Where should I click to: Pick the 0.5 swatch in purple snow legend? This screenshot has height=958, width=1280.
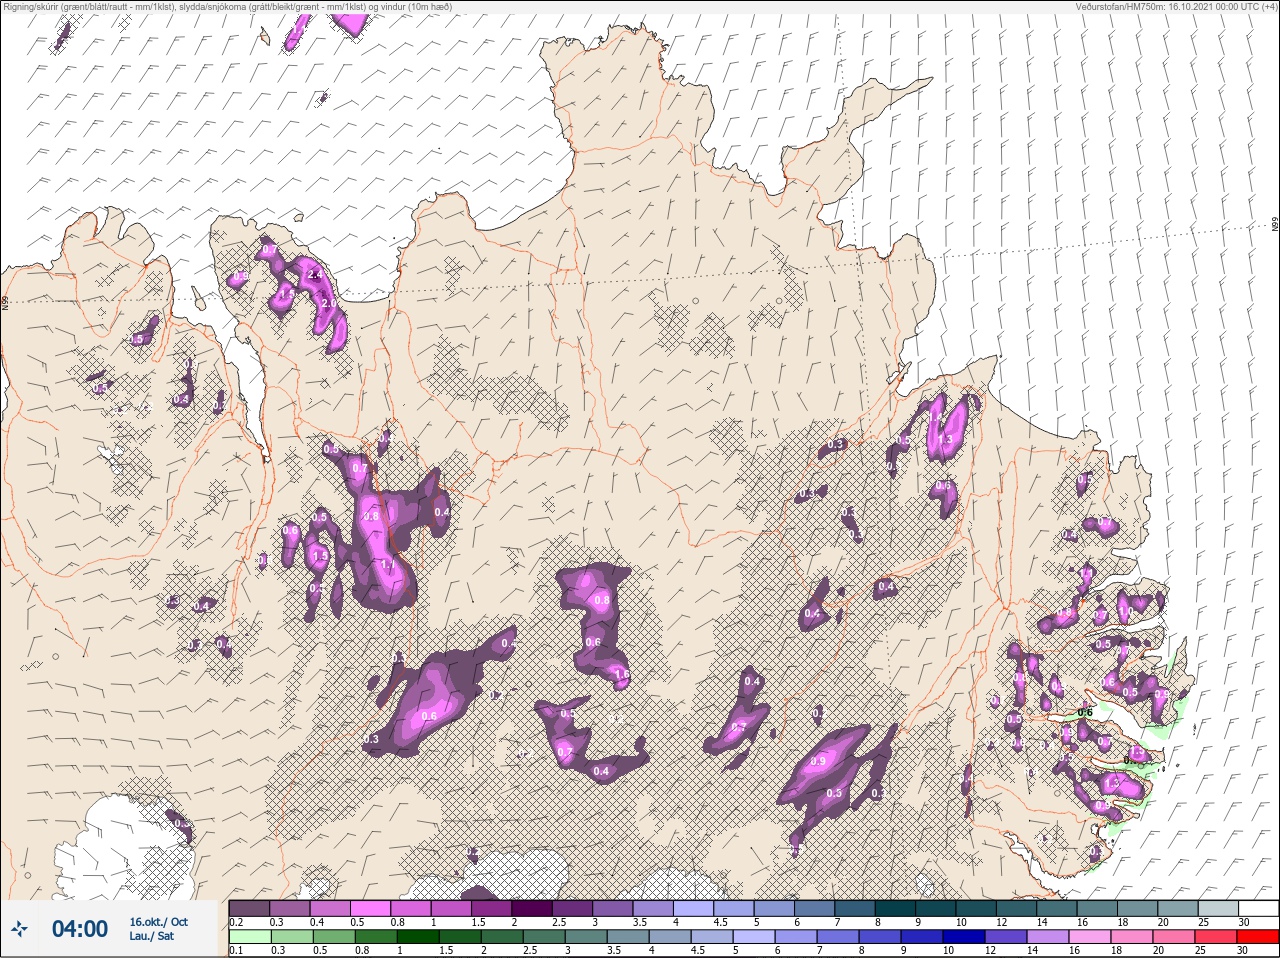coord(370,908)
